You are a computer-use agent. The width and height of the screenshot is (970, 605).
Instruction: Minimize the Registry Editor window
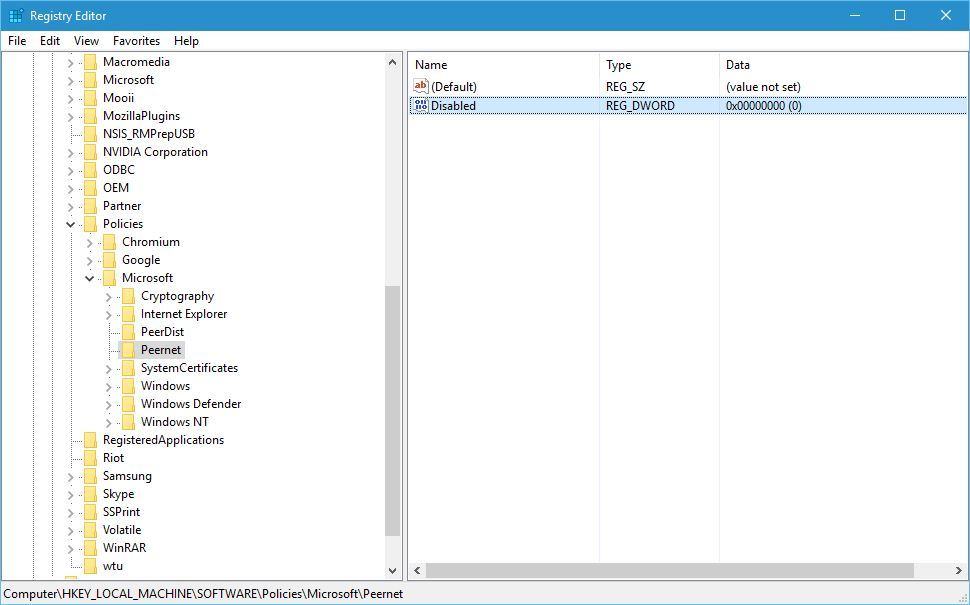[856, 15]
